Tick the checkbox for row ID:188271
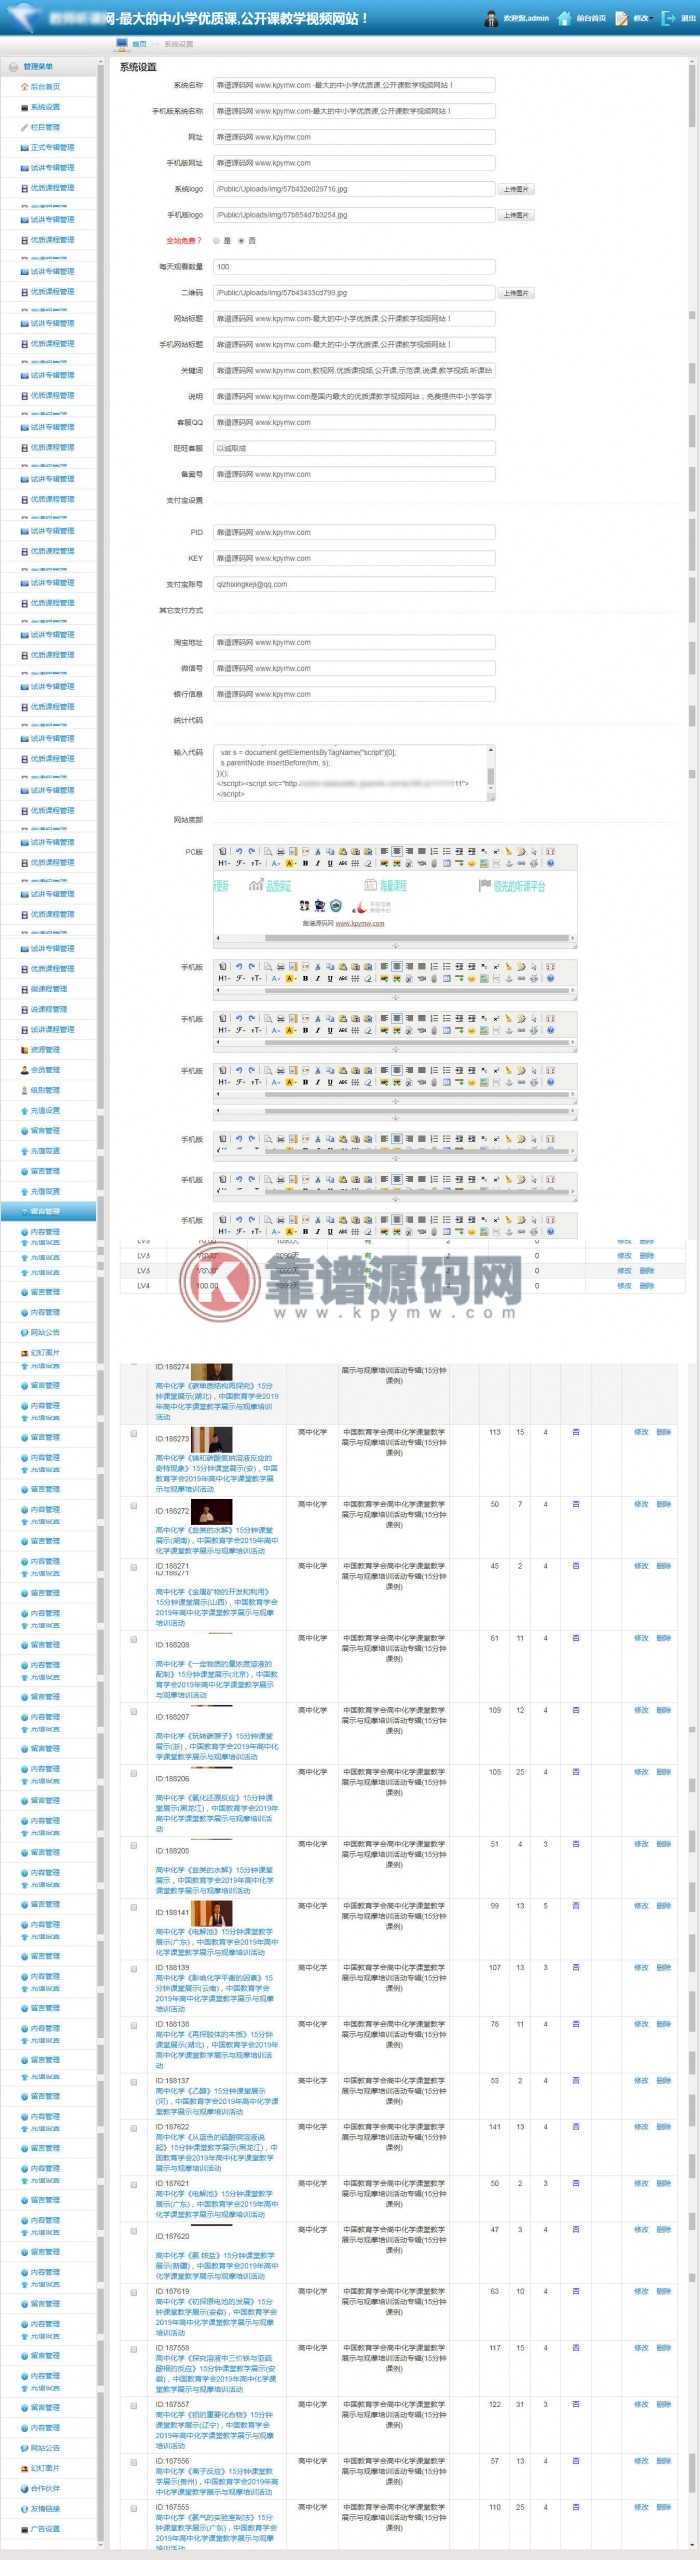This screenshot has width=700, height=2560. pos(133,1567)
